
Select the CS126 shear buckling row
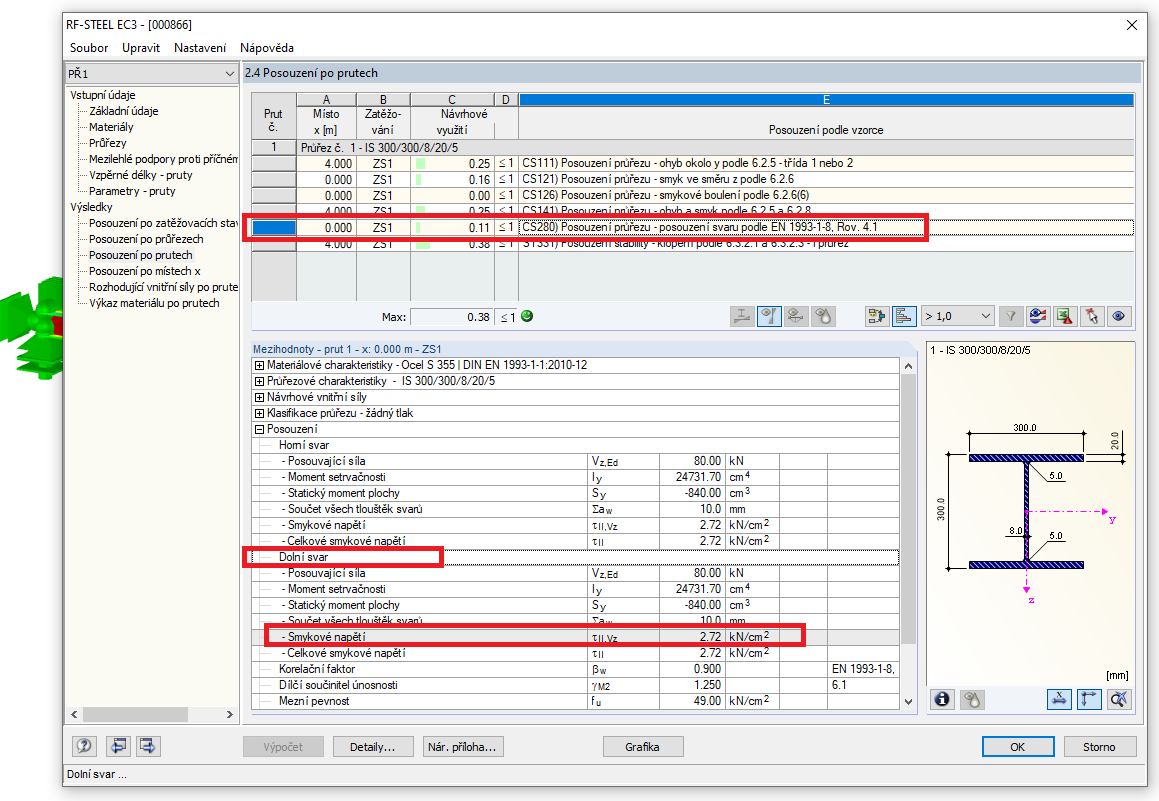pyautogui.click(x=693, y=196)
